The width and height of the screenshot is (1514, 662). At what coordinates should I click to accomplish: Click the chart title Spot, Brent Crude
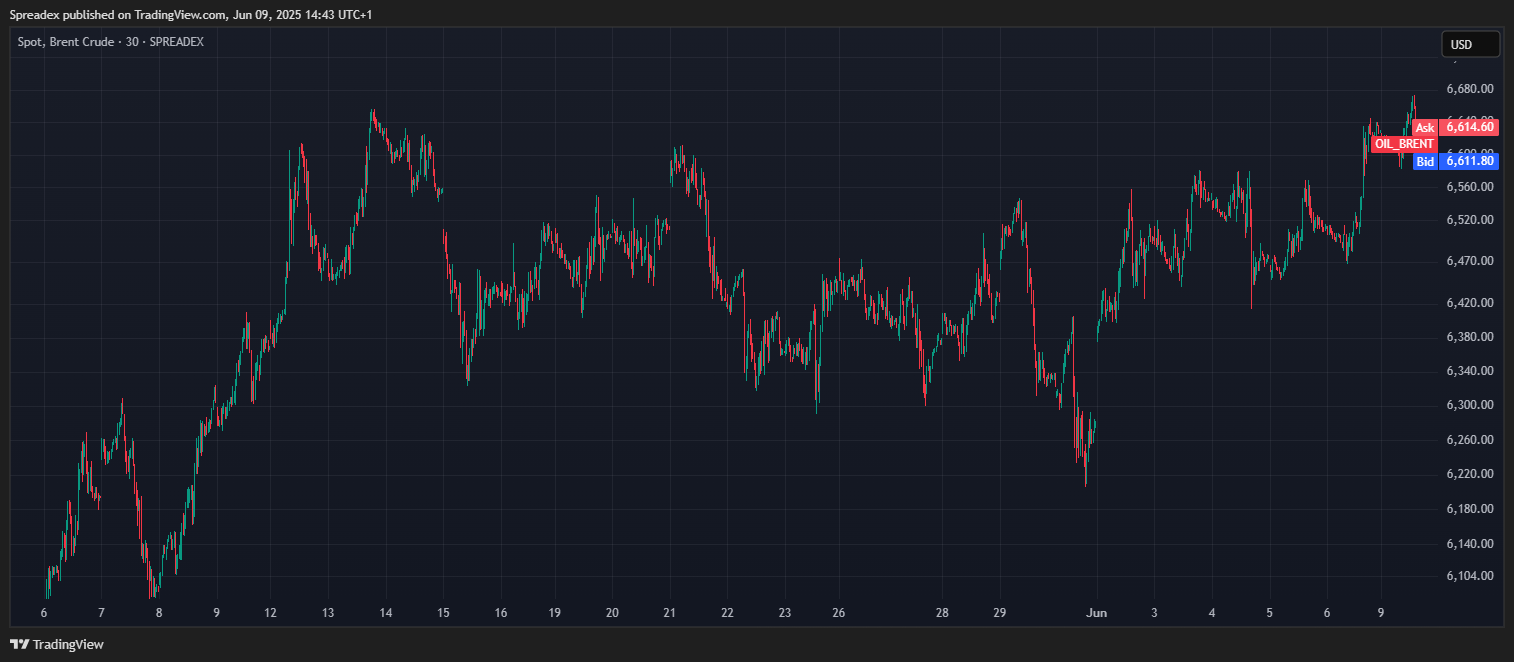pos(66,42)
